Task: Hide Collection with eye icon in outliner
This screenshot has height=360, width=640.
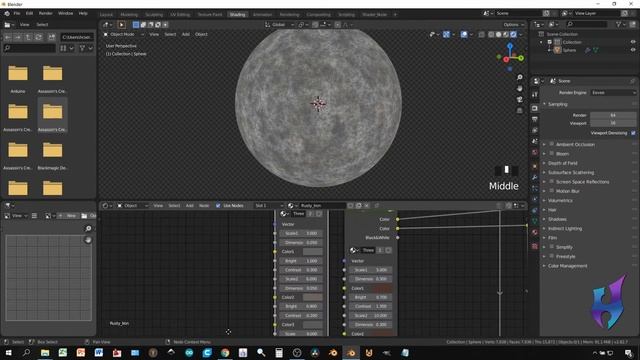Action: click(633, 42)
